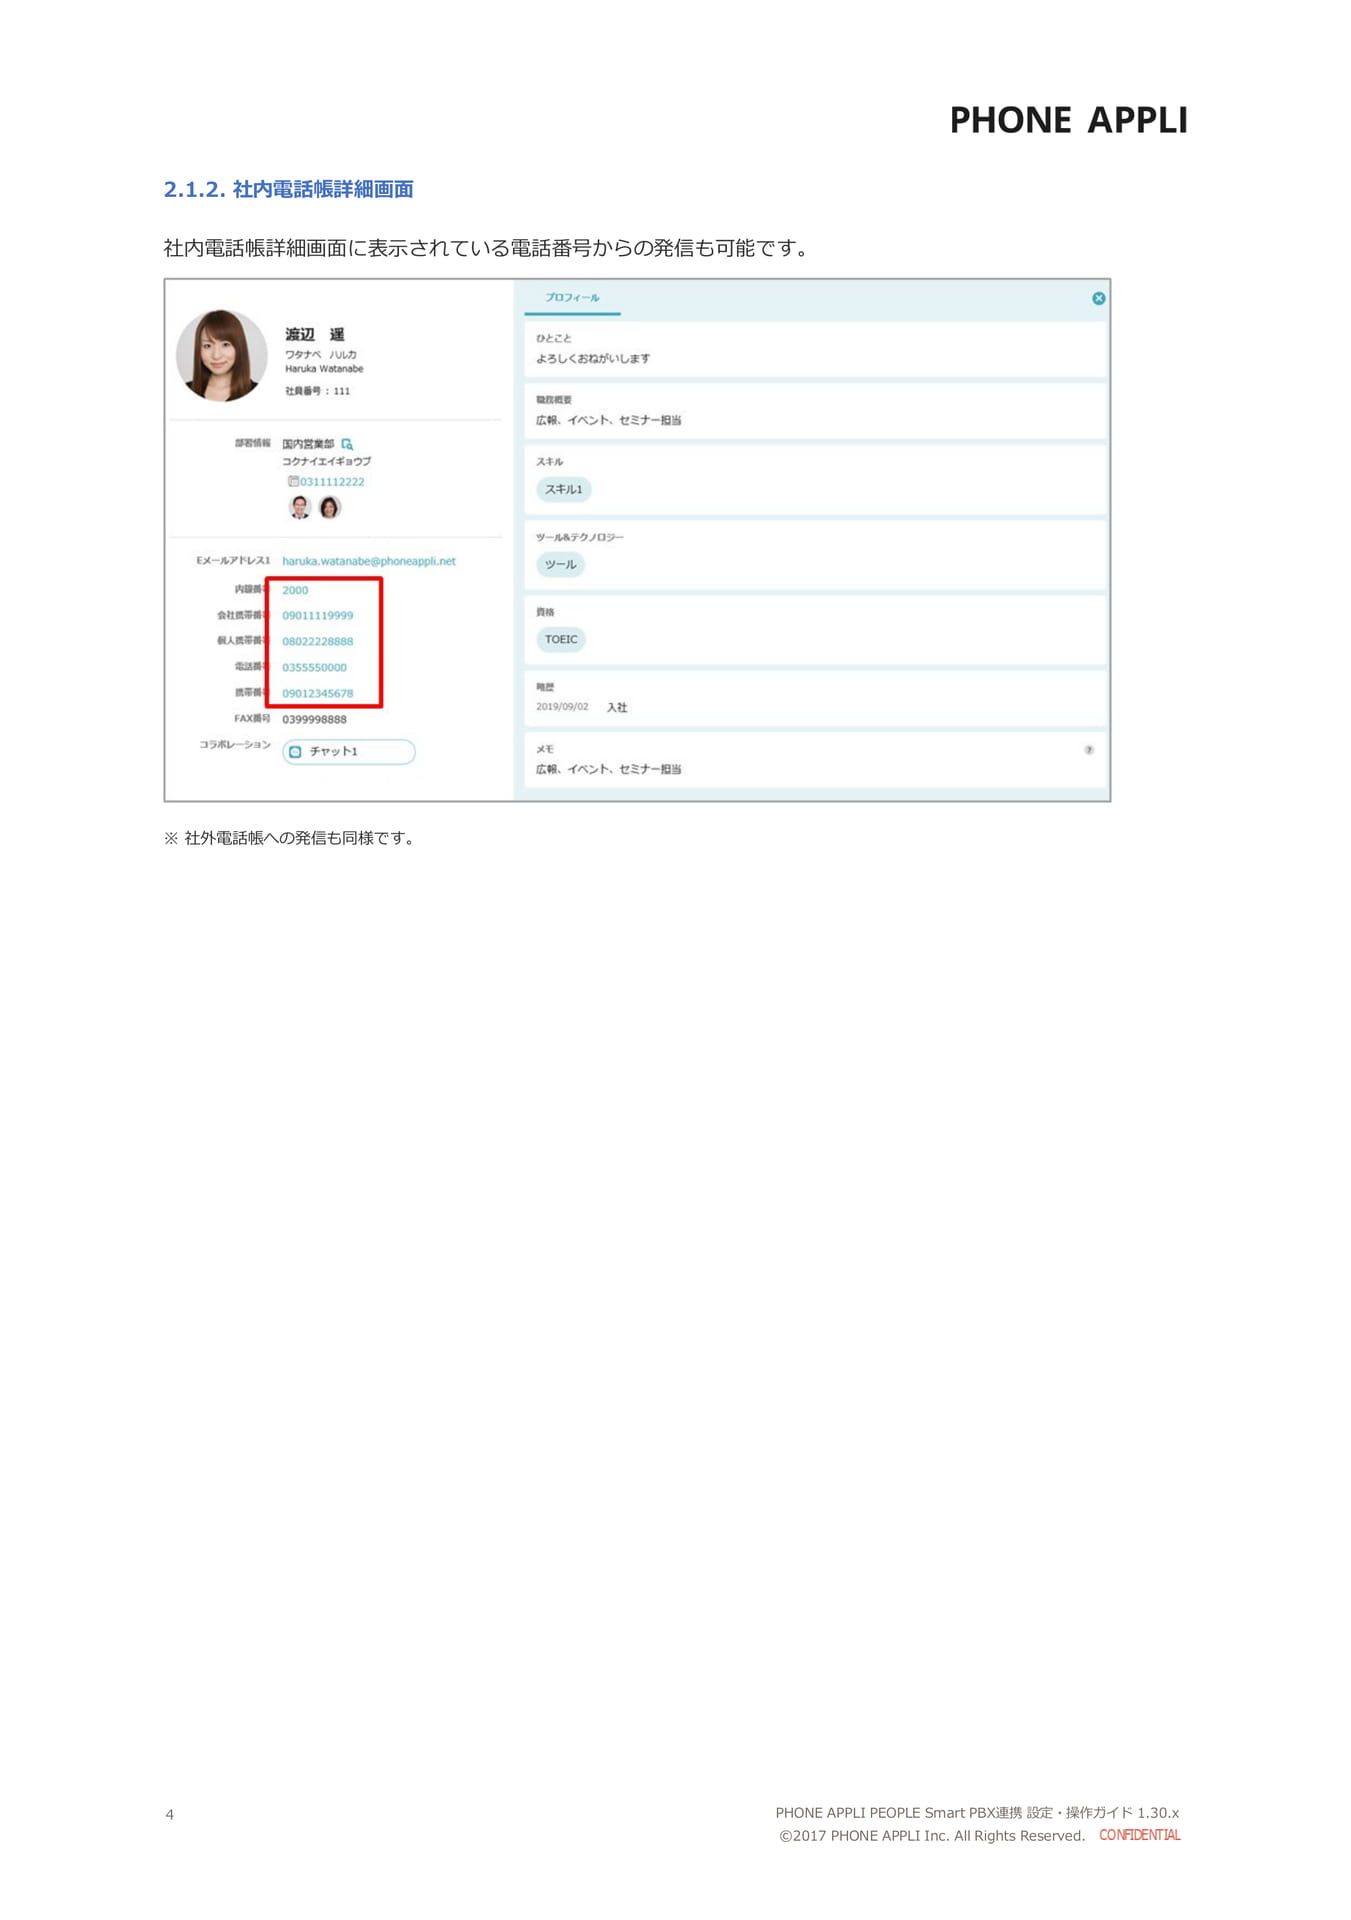This screenshot has height=1920, width=1351.
Task: Click the FAX番号 field label
Action: (252, 718)
